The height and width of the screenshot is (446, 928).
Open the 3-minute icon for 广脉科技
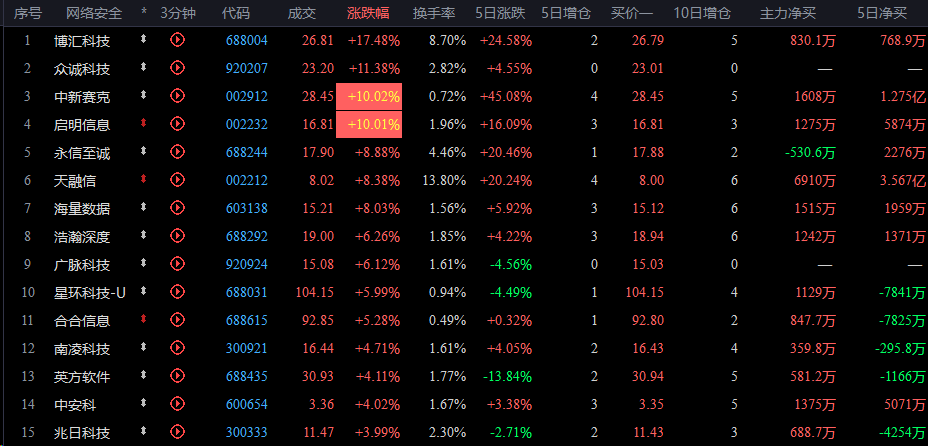pos(178,264)
